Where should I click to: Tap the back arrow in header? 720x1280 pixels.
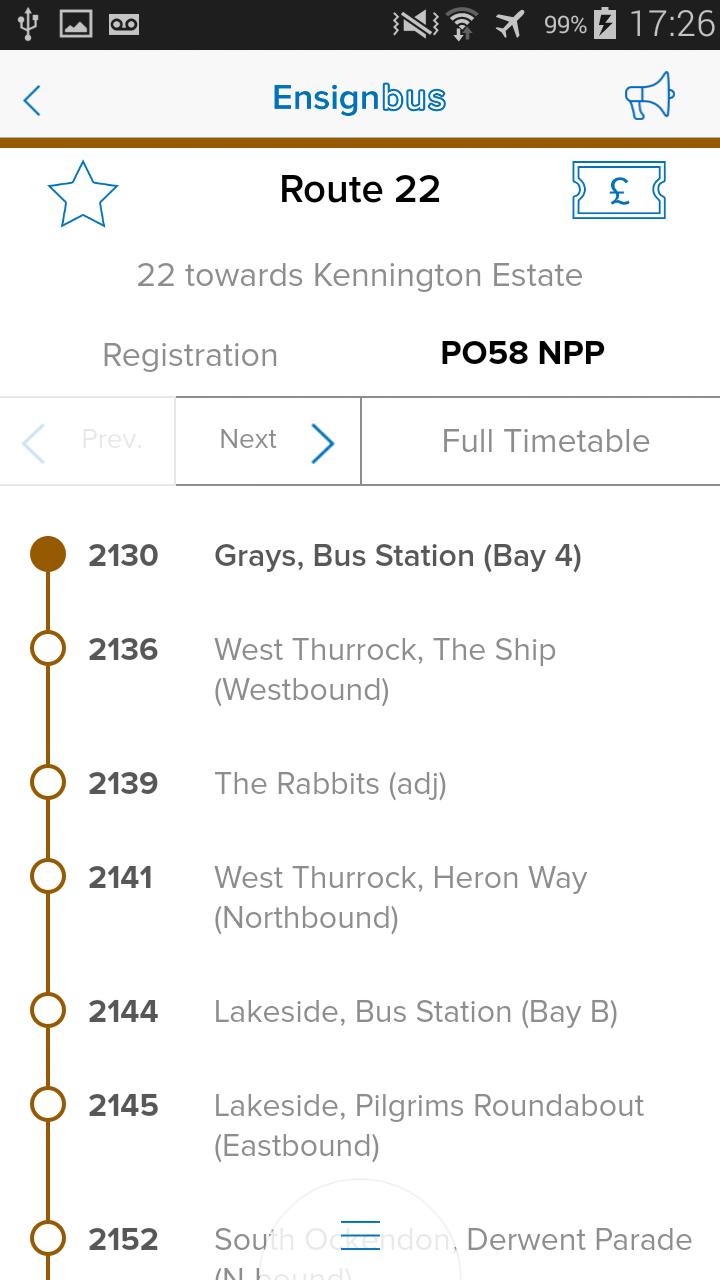click(x=32, y=99)
